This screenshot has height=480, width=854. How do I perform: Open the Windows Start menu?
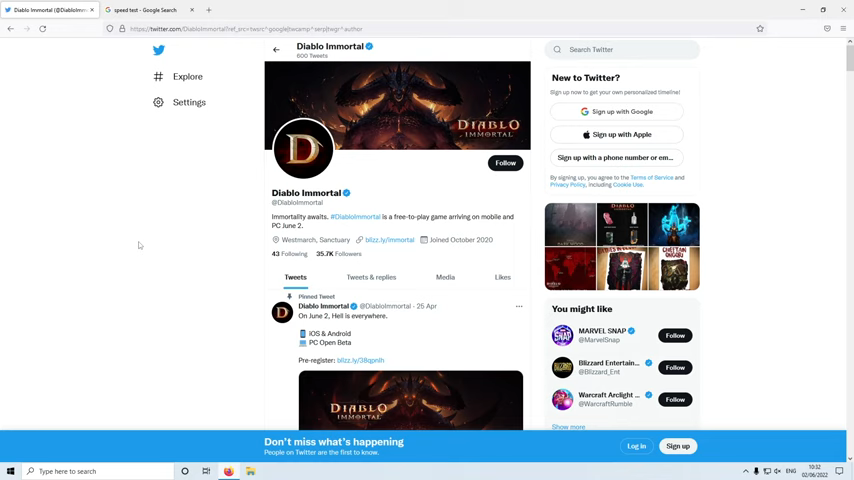(10, 471)
